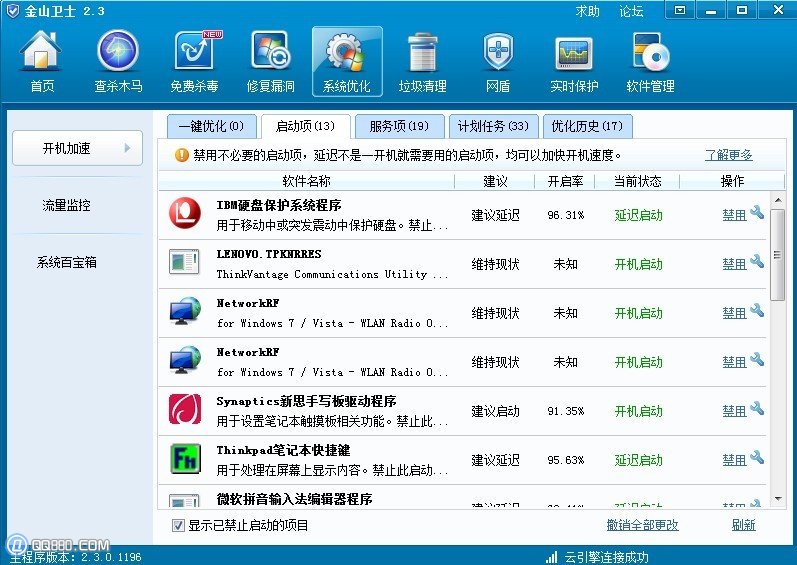
Task: Open the 论坛 forum link
Action: (631, 11)
